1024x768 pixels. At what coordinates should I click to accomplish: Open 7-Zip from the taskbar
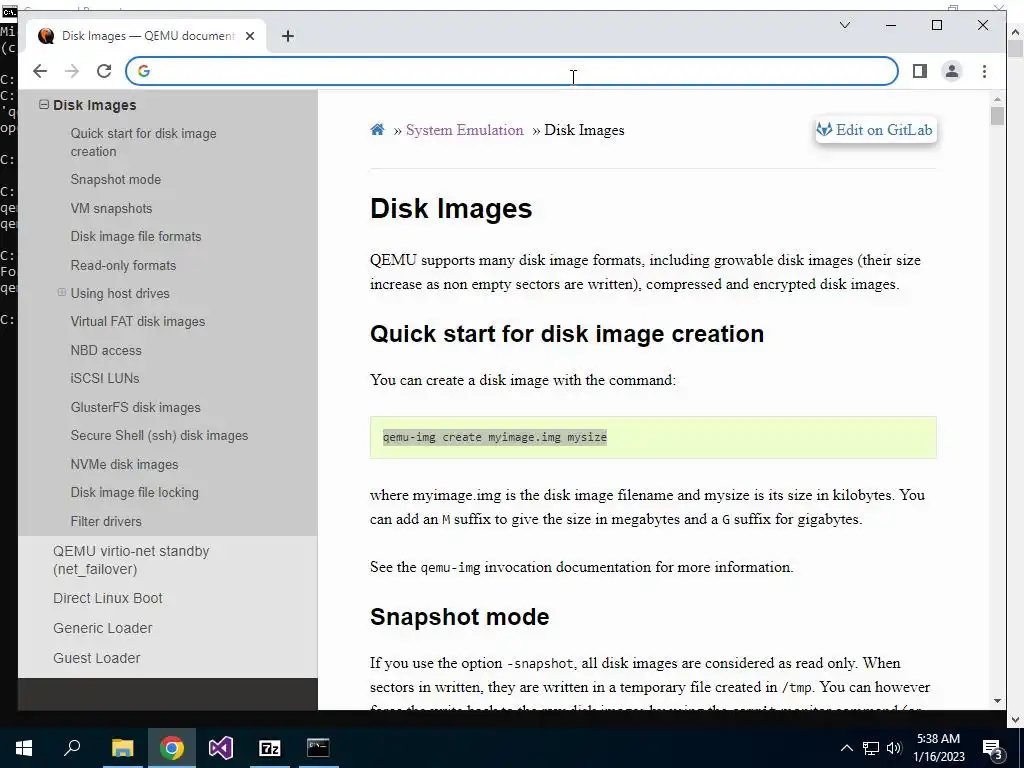pyautogui.click(x=270, y=748)
